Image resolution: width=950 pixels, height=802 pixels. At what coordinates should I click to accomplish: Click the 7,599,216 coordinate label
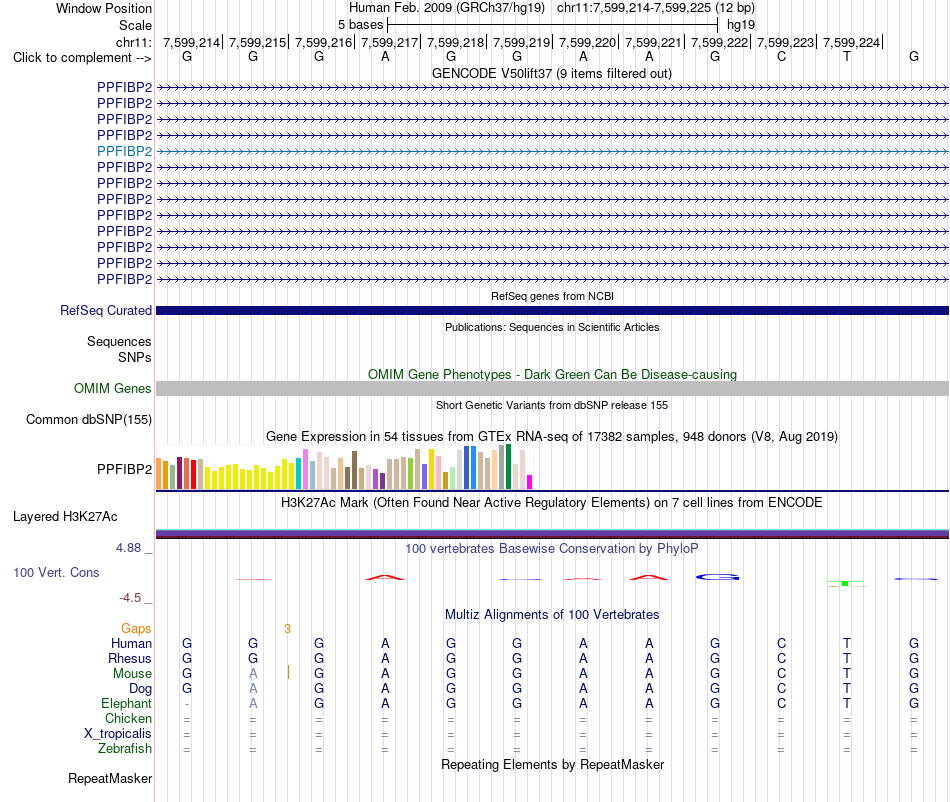[x=324, y=42]
